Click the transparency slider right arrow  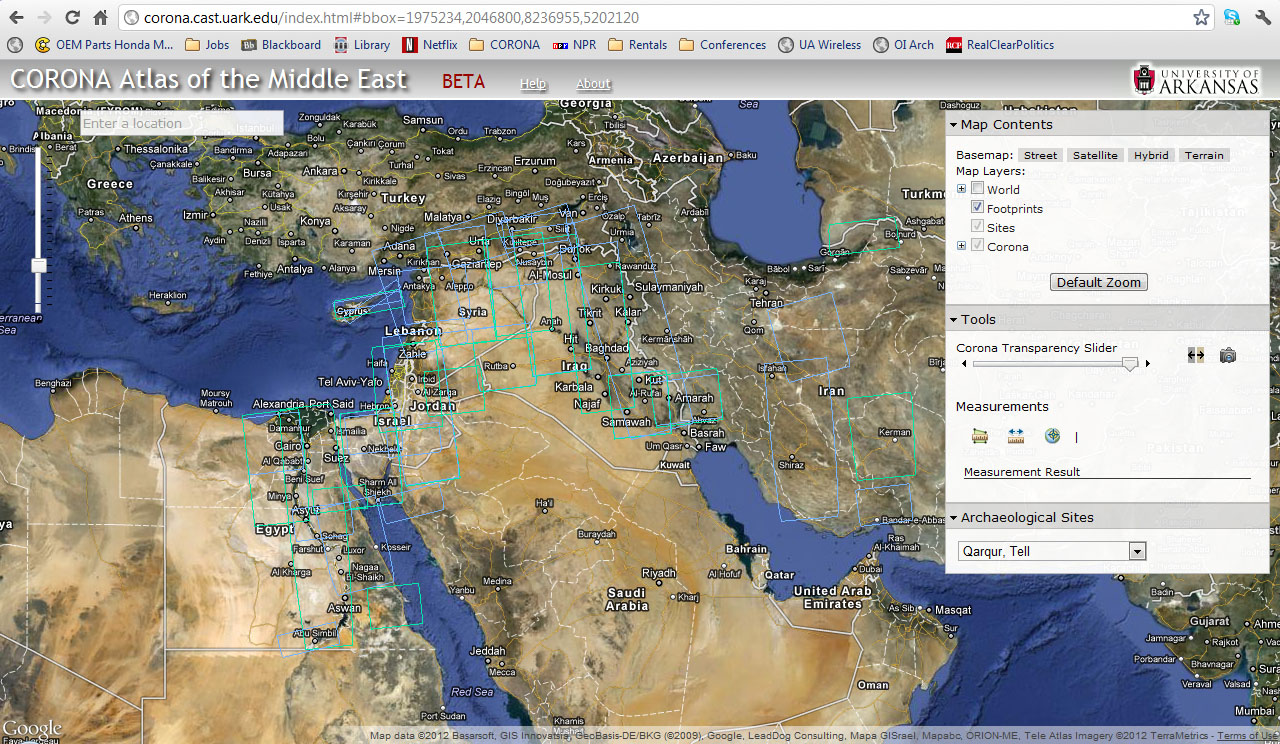(x=1147, y=364)
